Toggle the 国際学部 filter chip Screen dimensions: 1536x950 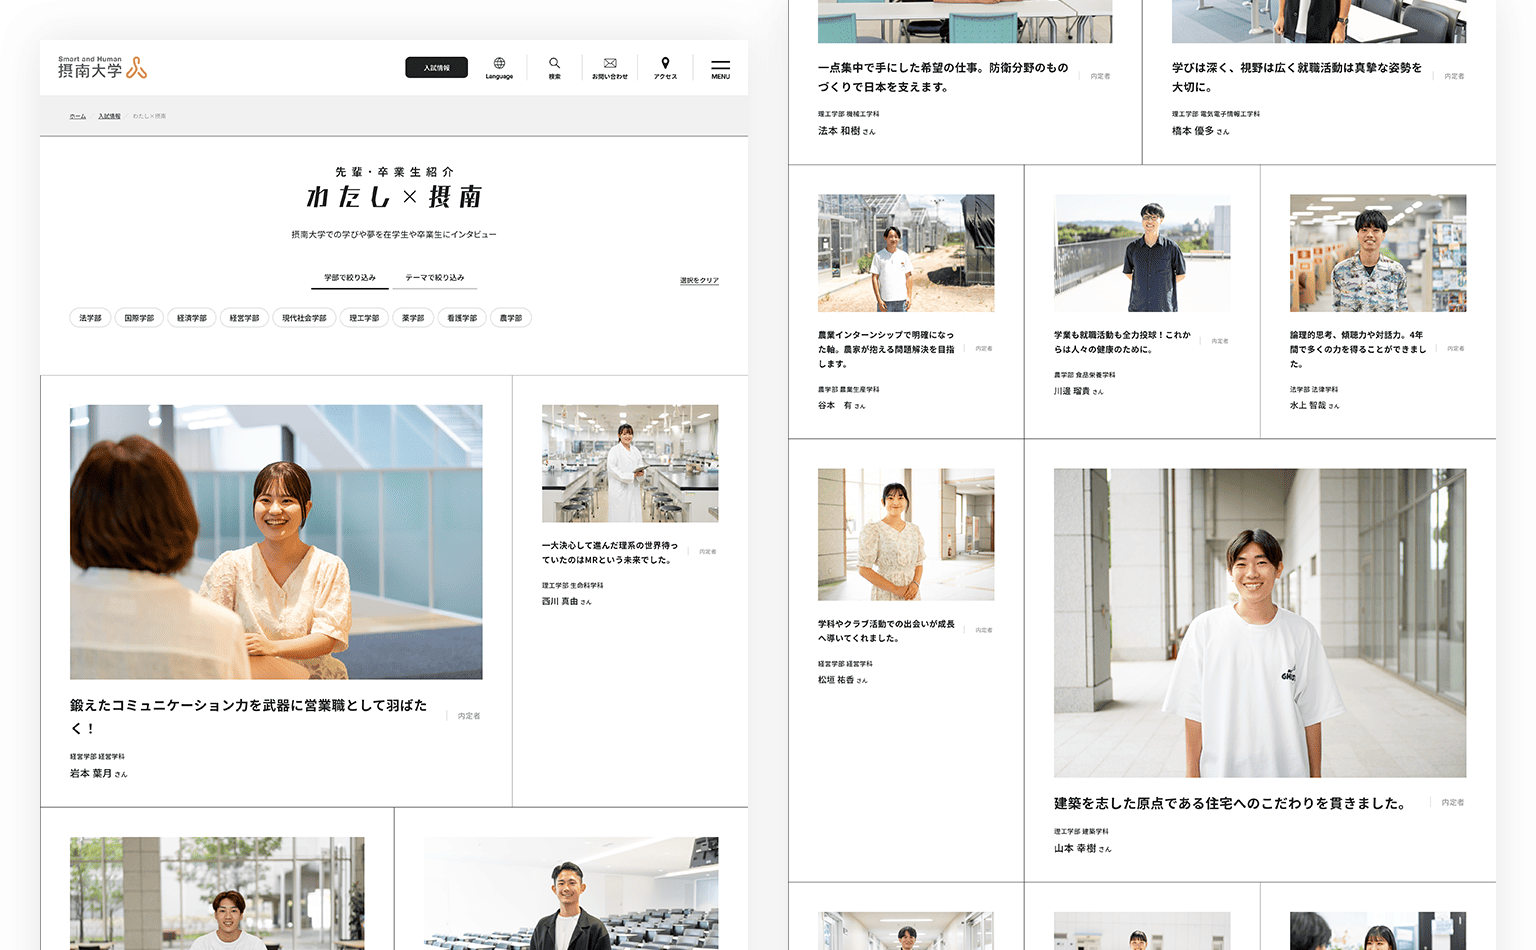tap(139, 318)
